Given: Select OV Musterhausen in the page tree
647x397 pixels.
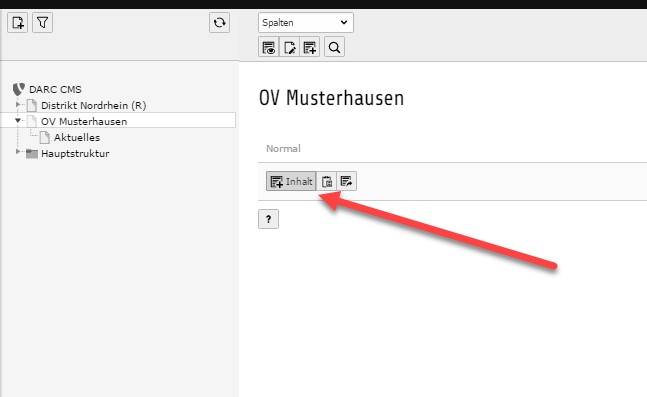Looking at the screenshot, I should pos(84,121).
